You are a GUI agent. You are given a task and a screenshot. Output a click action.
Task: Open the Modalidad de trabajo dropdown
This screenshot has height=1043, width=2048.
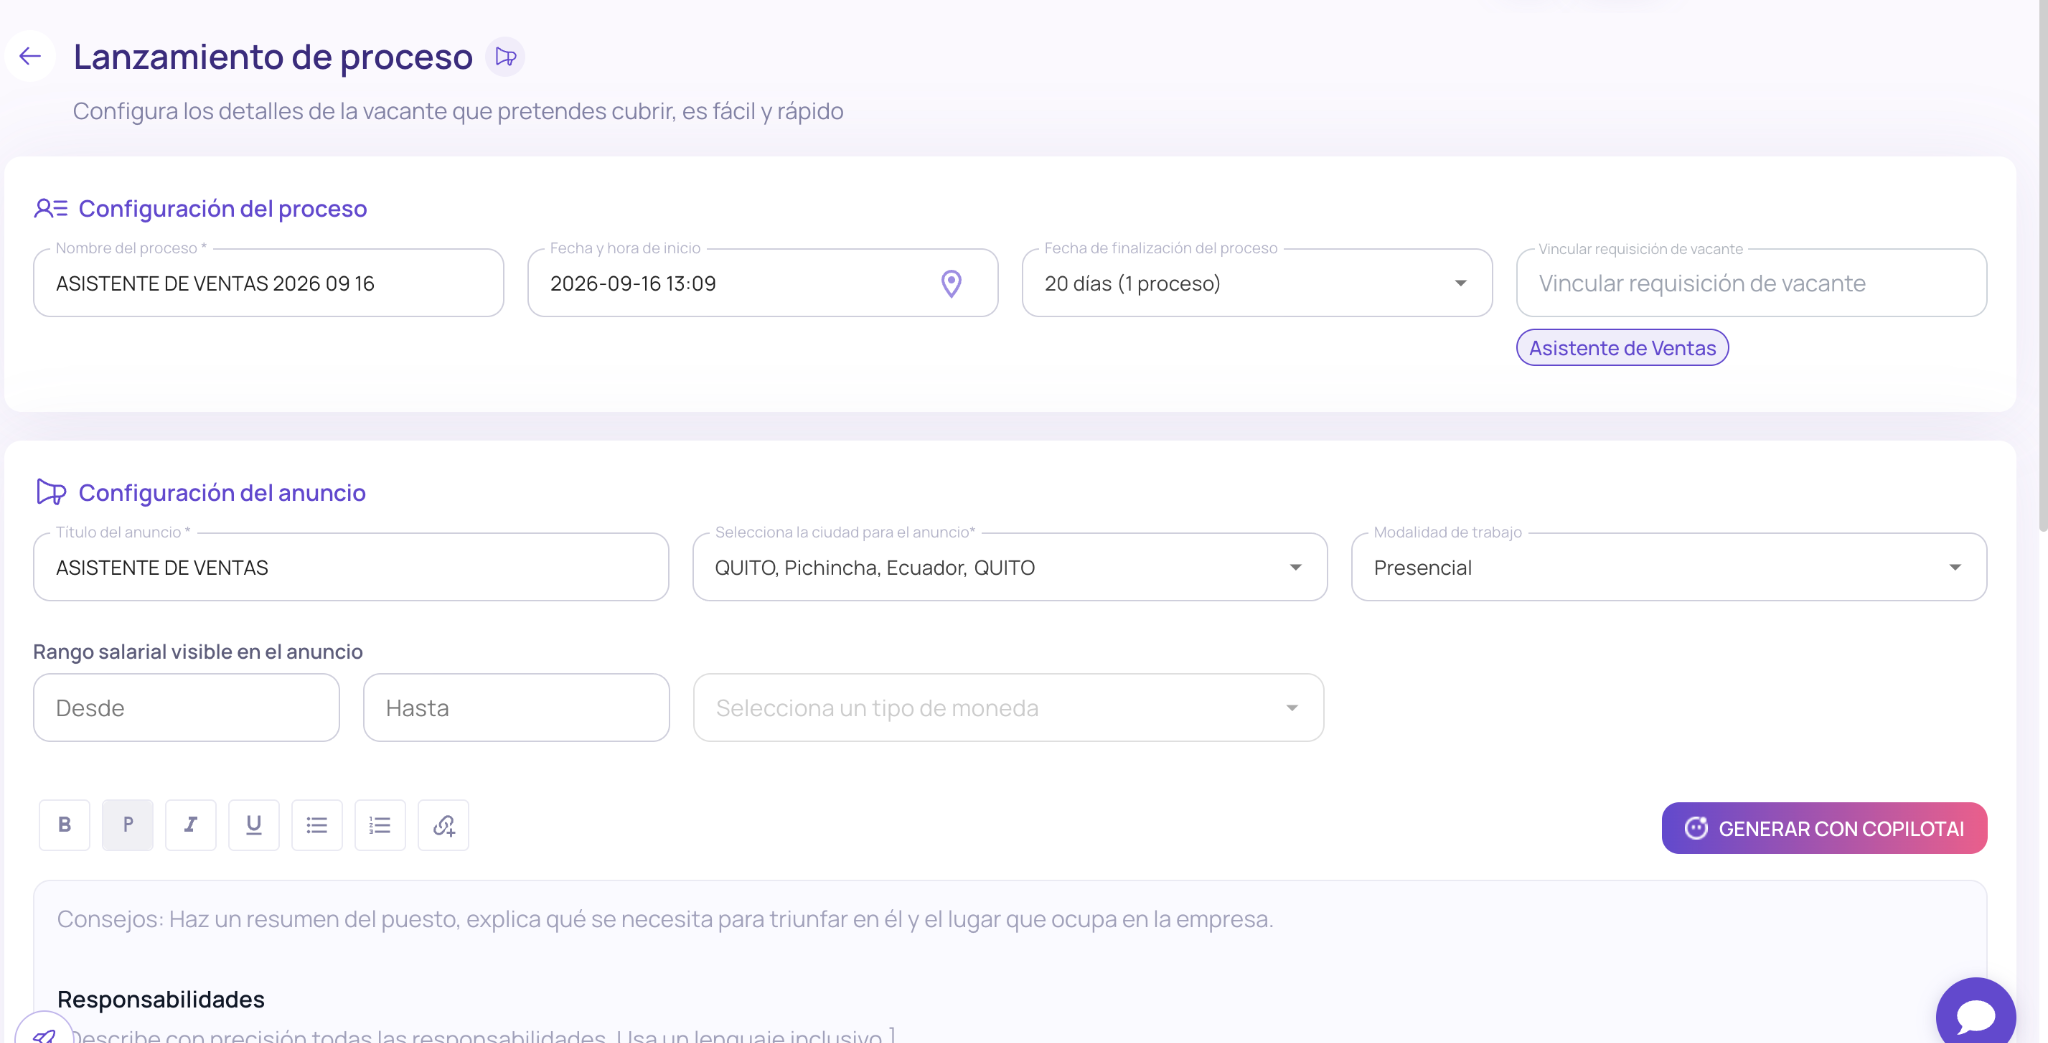click(1669, 567)
